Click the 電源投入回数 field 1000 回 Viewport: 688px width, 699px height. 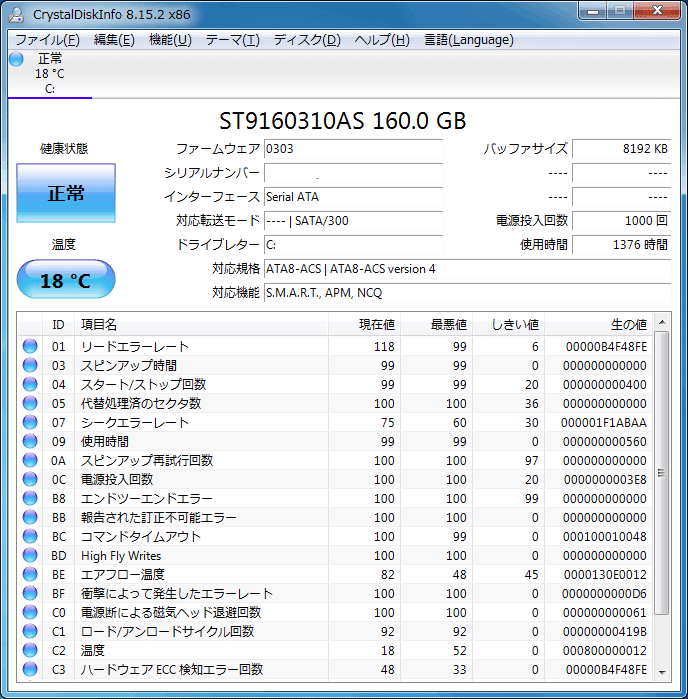[x=622, y=221]
